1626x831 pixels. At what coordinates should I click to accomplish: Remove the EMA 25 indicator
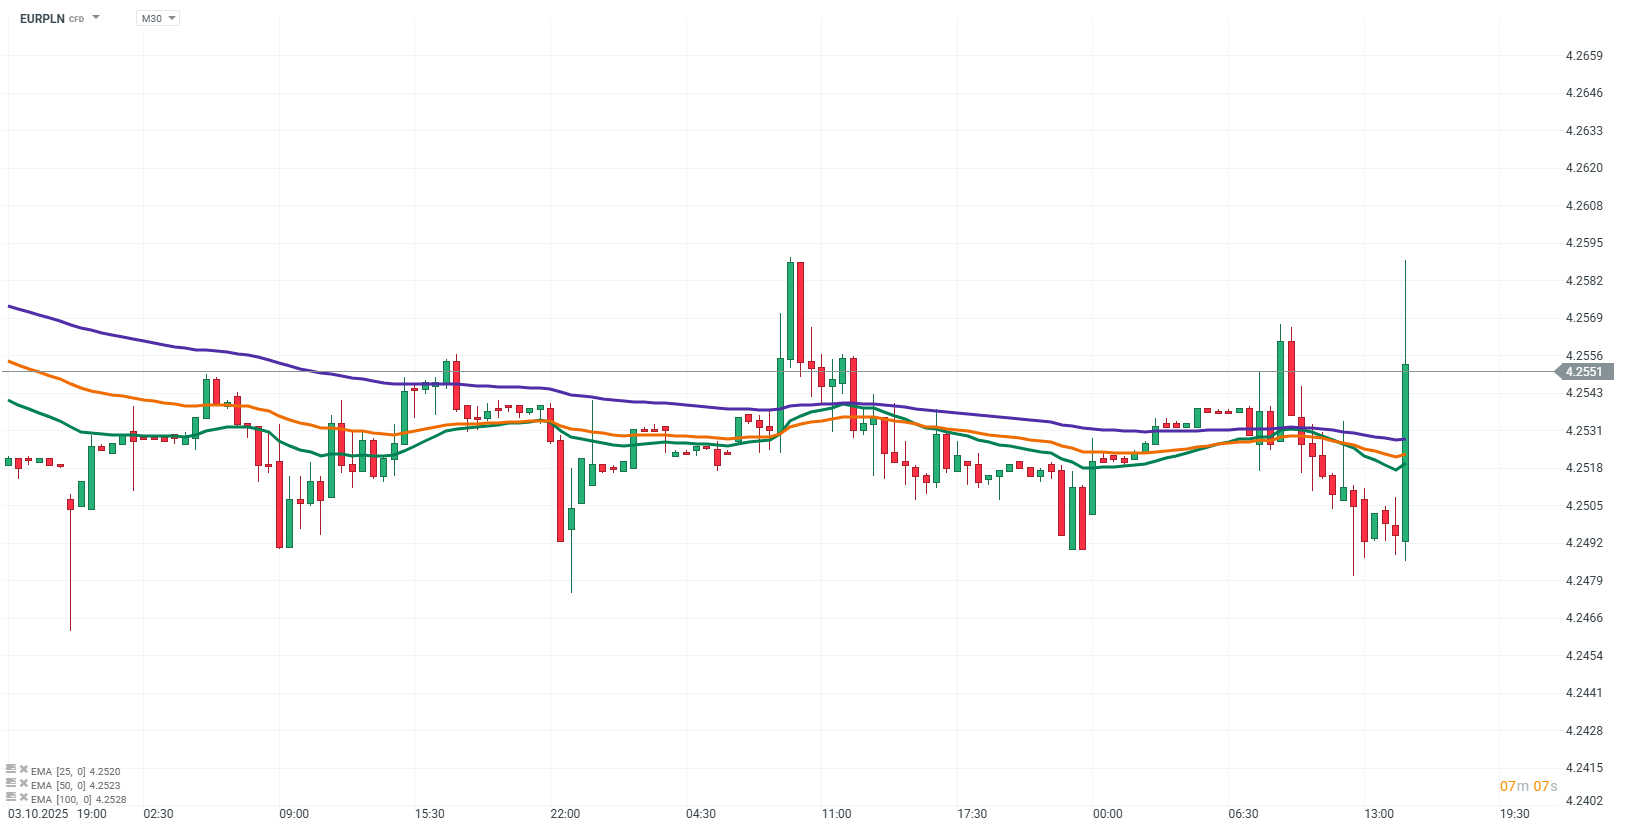pos(23,769)
